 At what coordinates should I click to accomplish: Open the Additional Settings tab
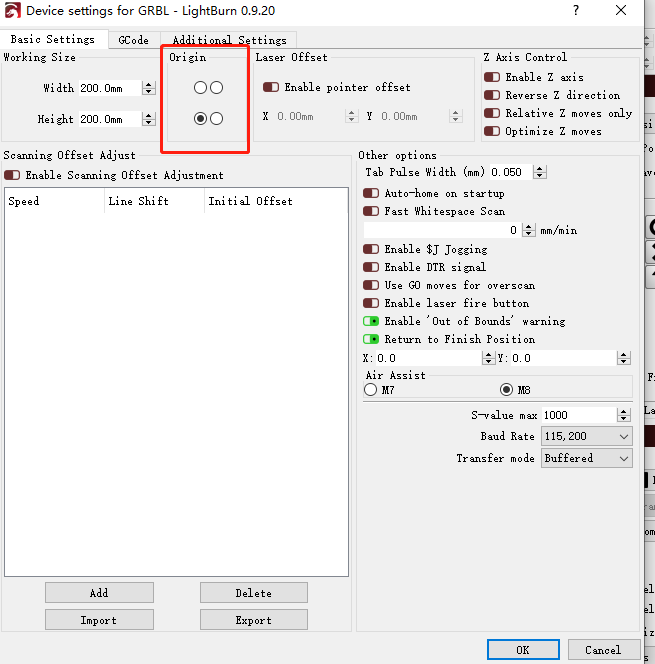[x=229, y=40]
